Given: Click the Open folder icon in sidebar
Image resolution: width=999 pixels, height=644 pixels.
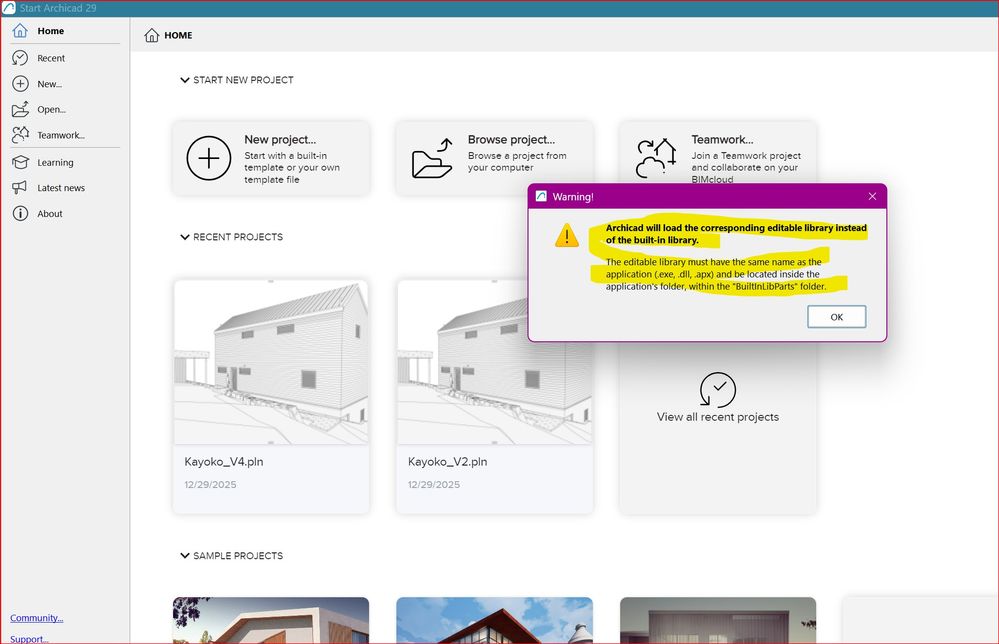Looking at the screenshot, I should (x=20, y=109).
